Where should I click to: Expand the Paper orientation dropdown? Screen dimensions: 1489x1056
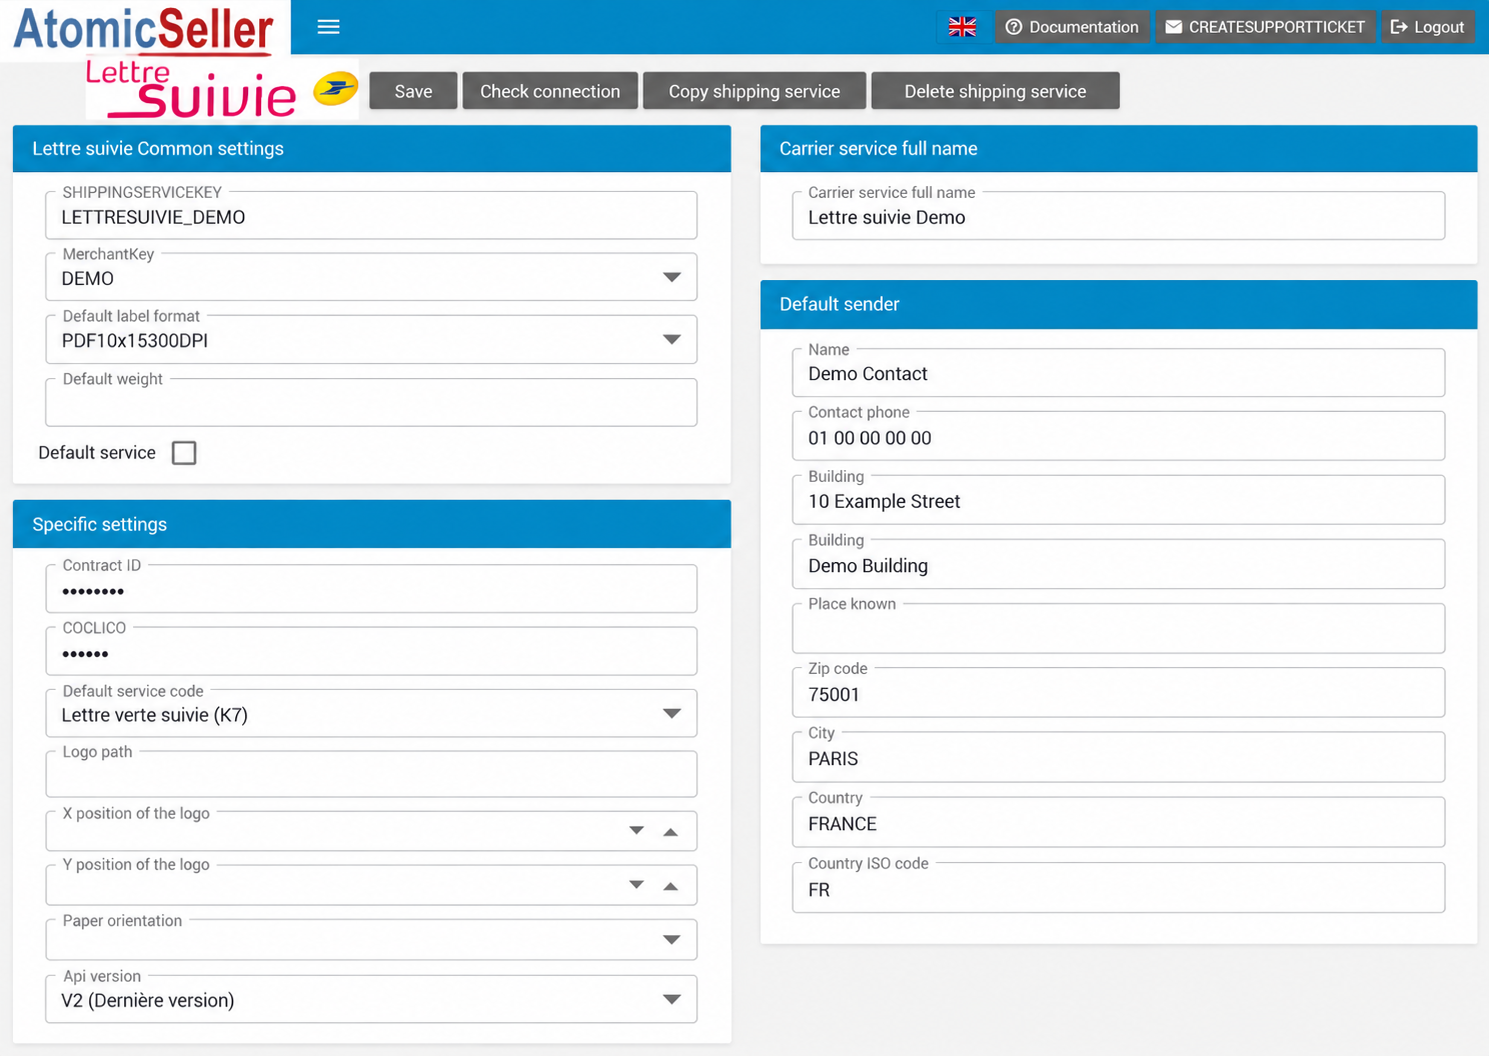[x=672, y=940]
